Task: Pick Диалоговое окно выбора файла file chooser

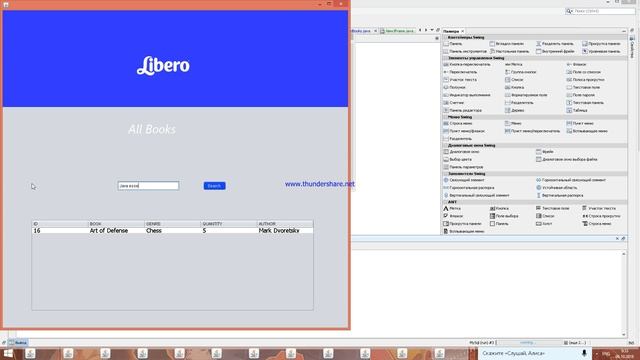Action: (567, 160)
